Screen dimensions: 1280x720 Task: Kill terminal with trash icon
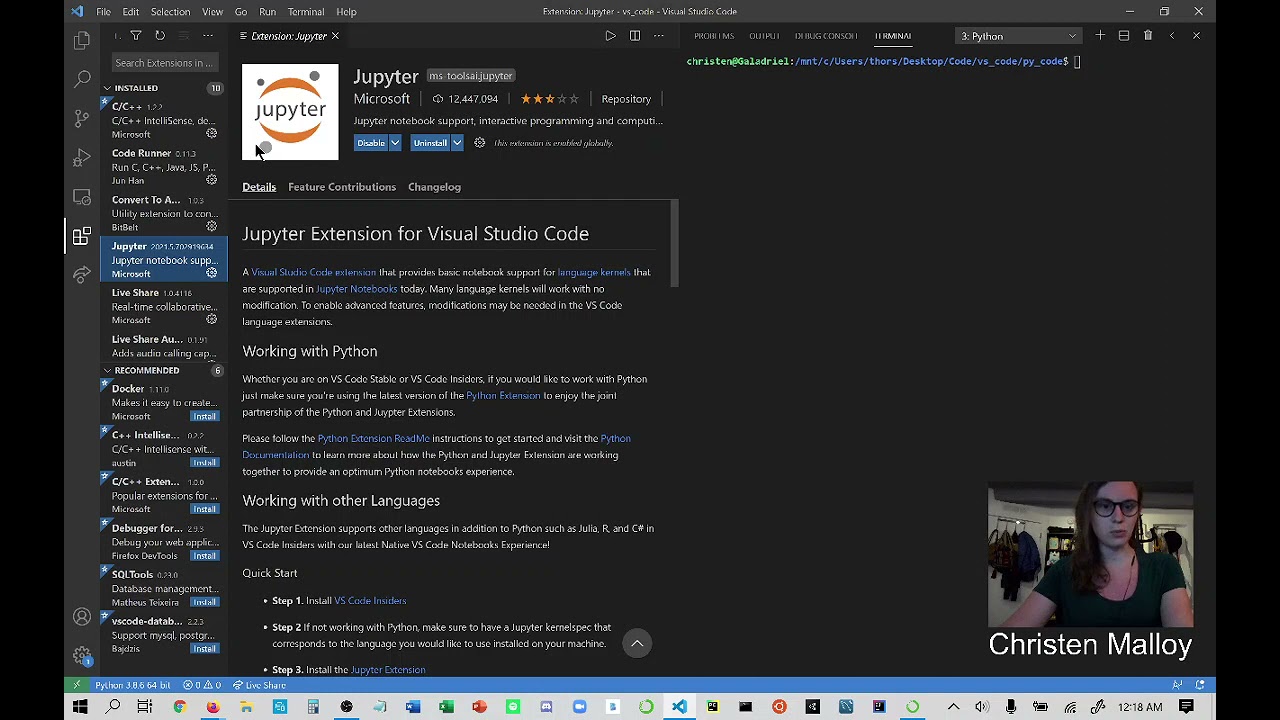pyautogui.click(x=1148, y=36)
